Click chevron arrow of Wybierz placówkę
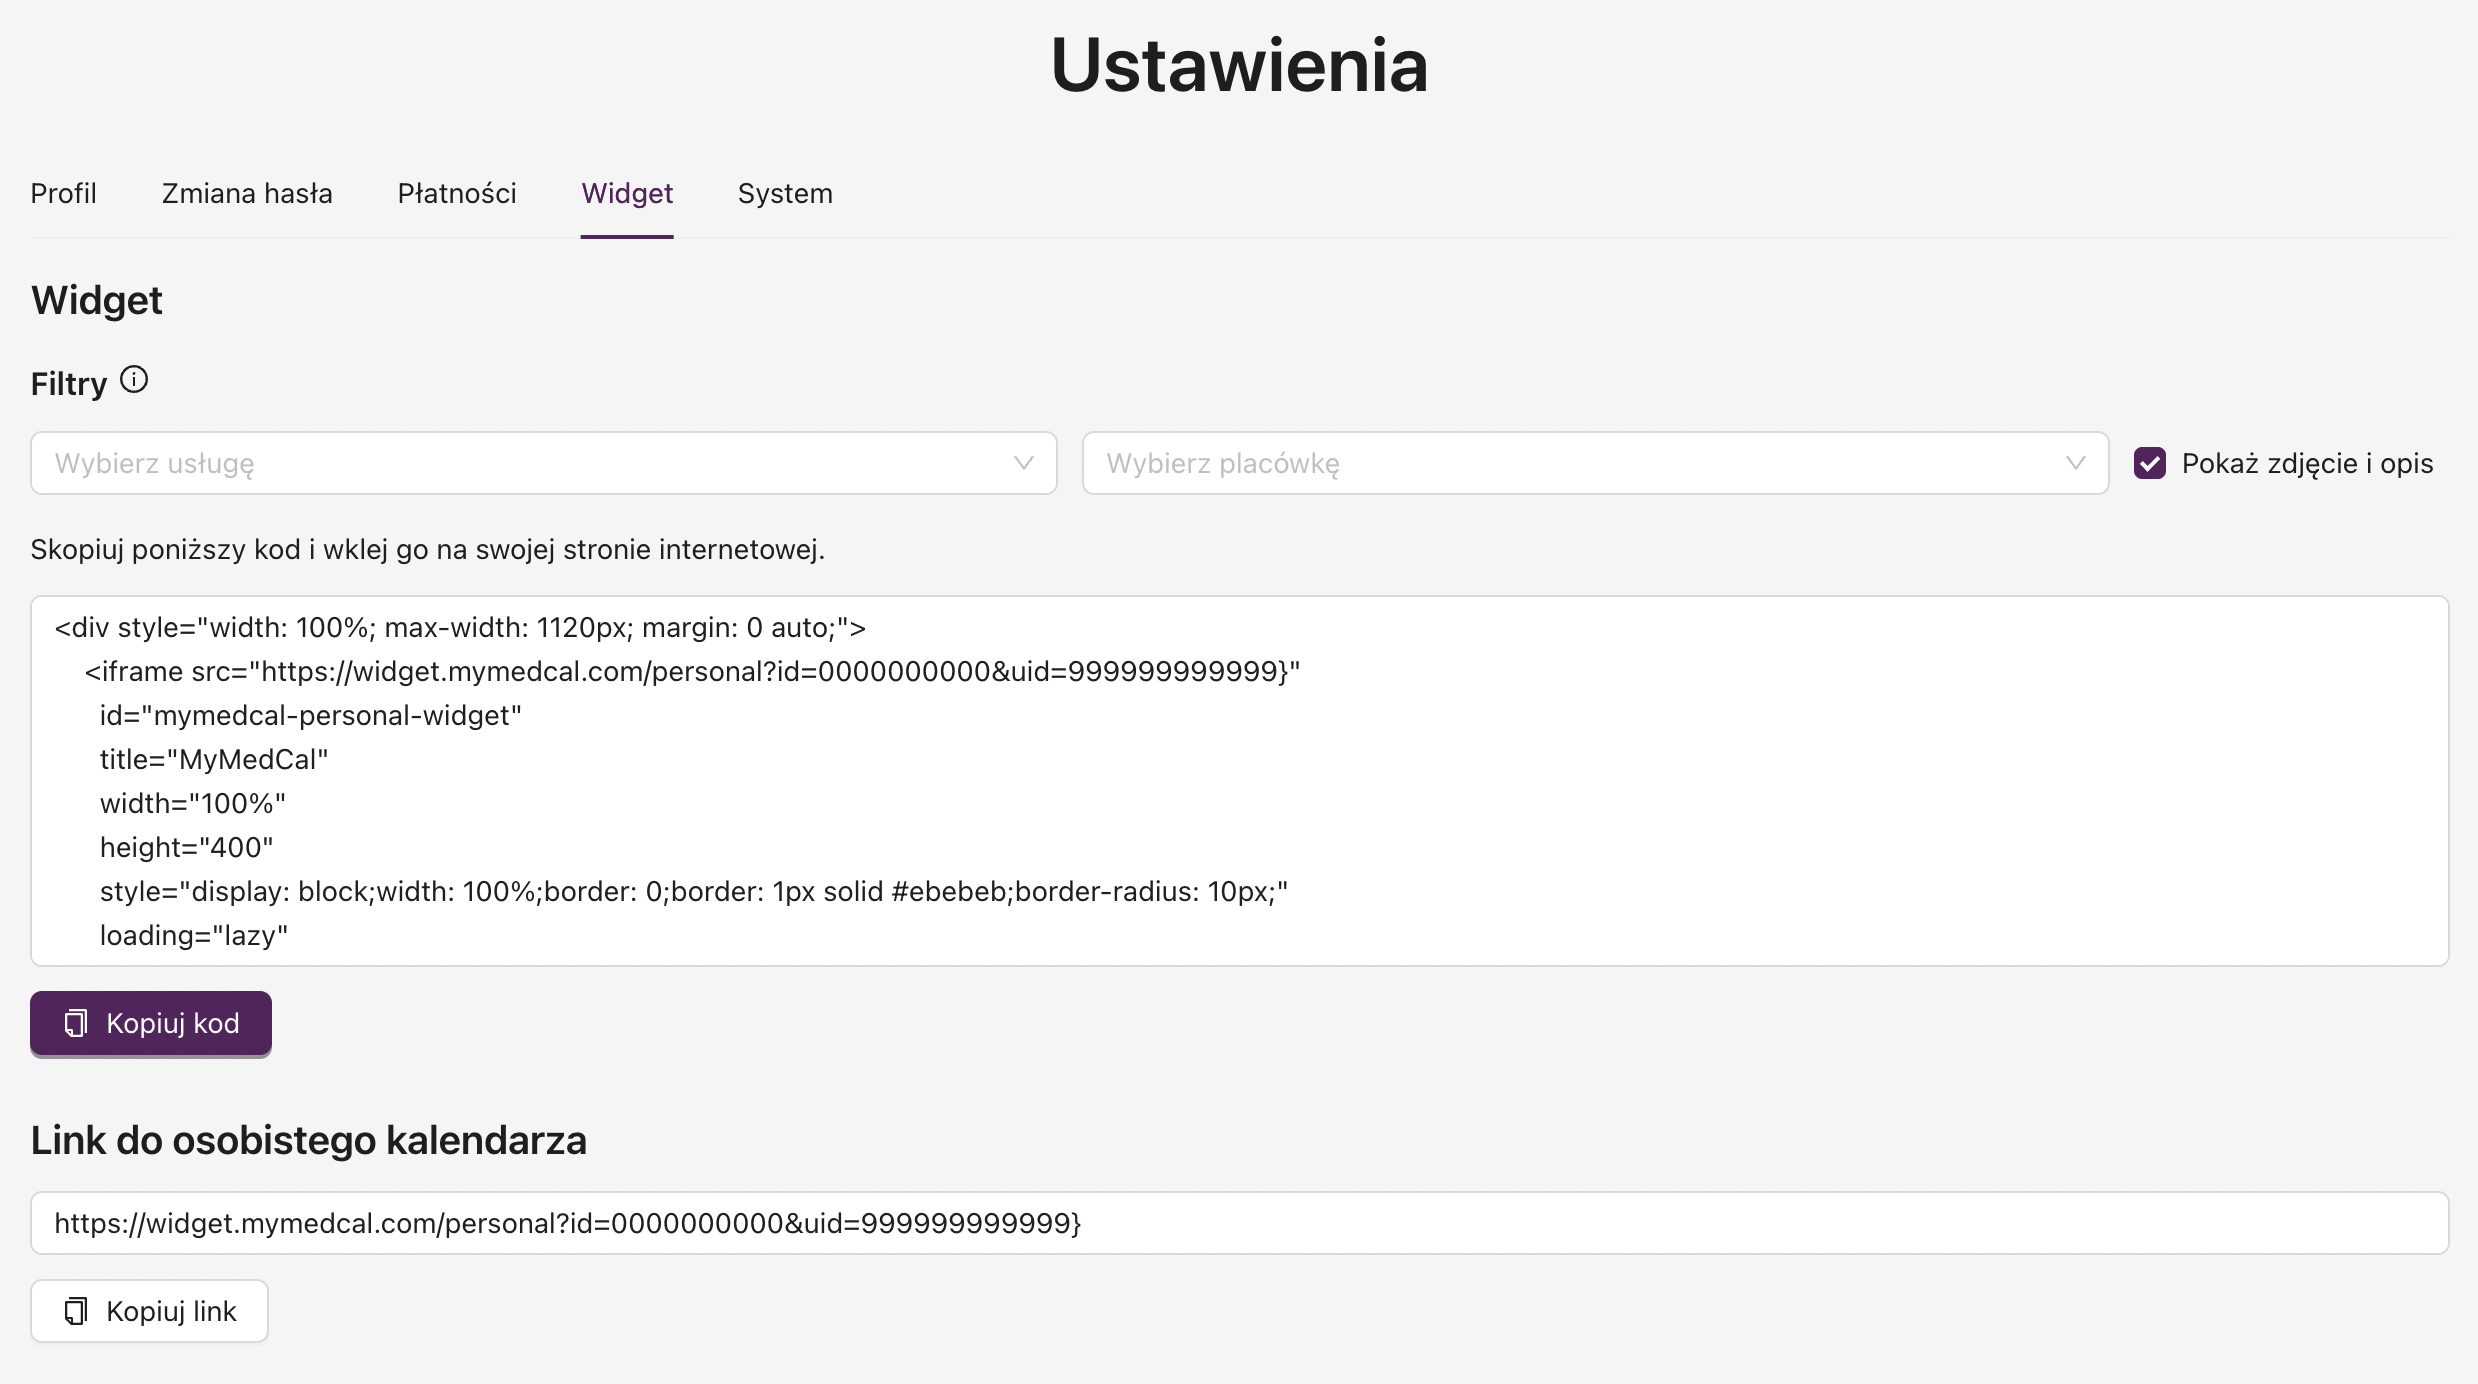2478x1384 pixels. tap(2075, 463)
